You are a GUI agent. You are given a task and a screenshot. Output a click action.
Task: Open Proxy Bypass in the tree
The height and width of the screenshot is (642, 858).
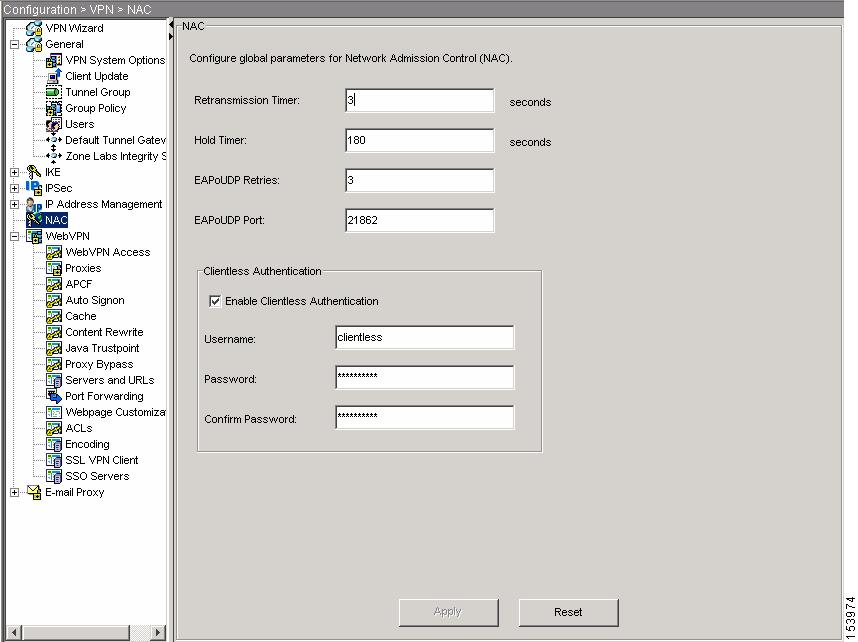tap(99, 364)
